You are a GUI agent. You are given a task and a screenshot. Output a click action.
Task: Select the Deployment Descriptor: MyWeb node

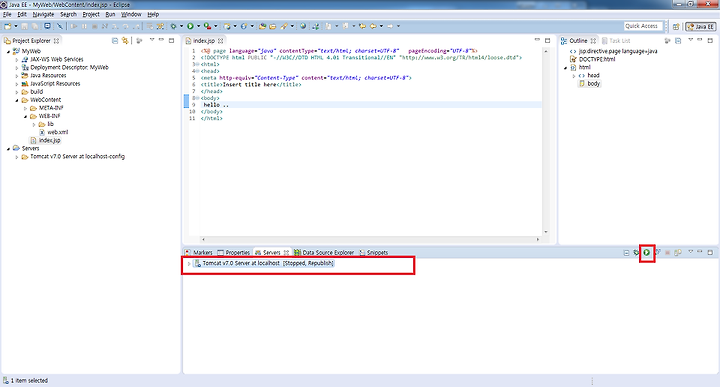pos(65,67)
